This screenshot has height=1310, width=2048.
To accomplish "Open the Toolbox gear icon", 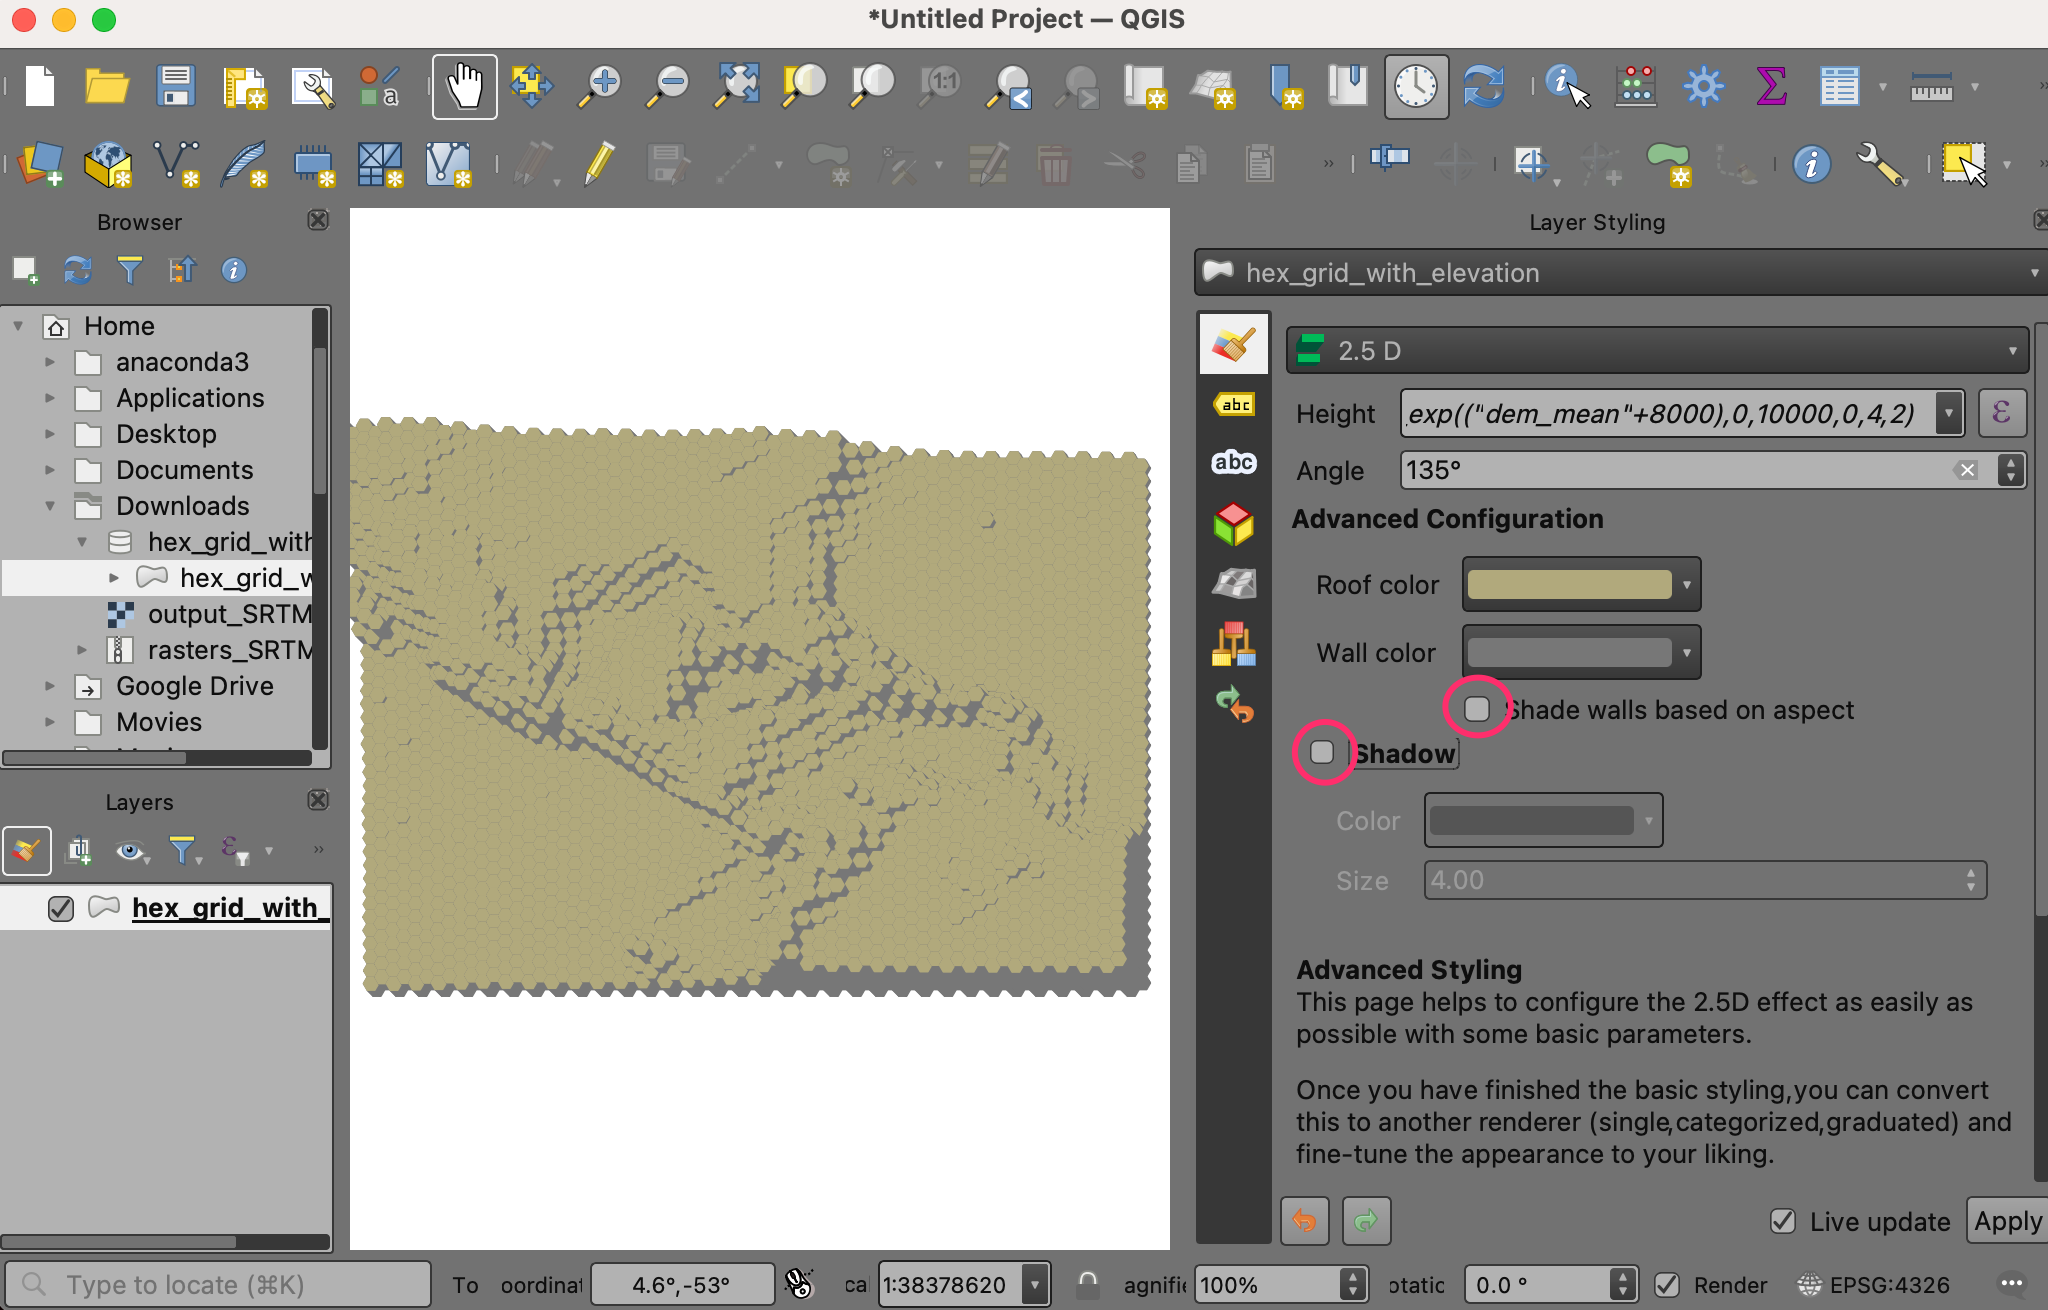I will point(1703,87).
